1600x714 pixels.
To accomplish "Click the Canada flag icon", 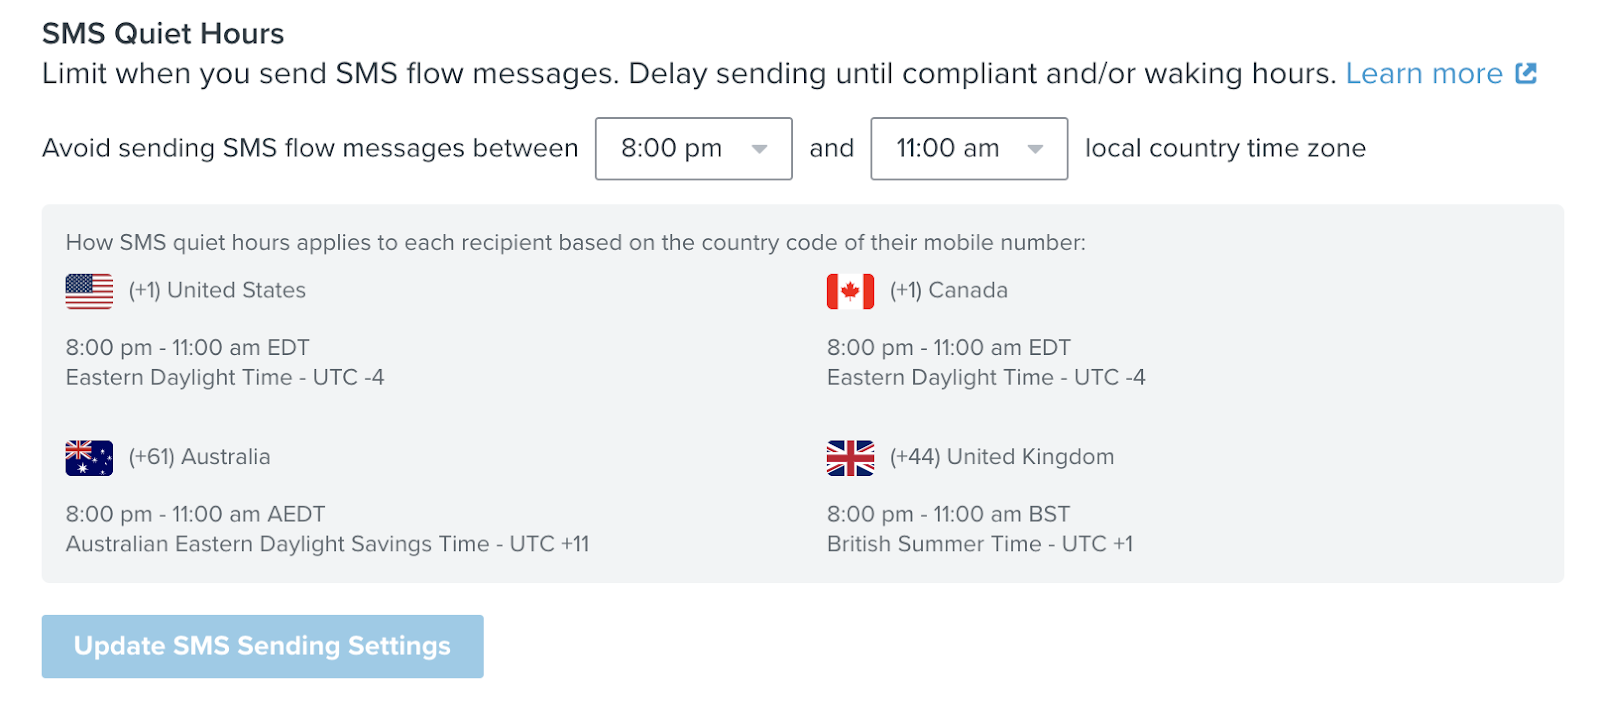I will click(850, 291).
